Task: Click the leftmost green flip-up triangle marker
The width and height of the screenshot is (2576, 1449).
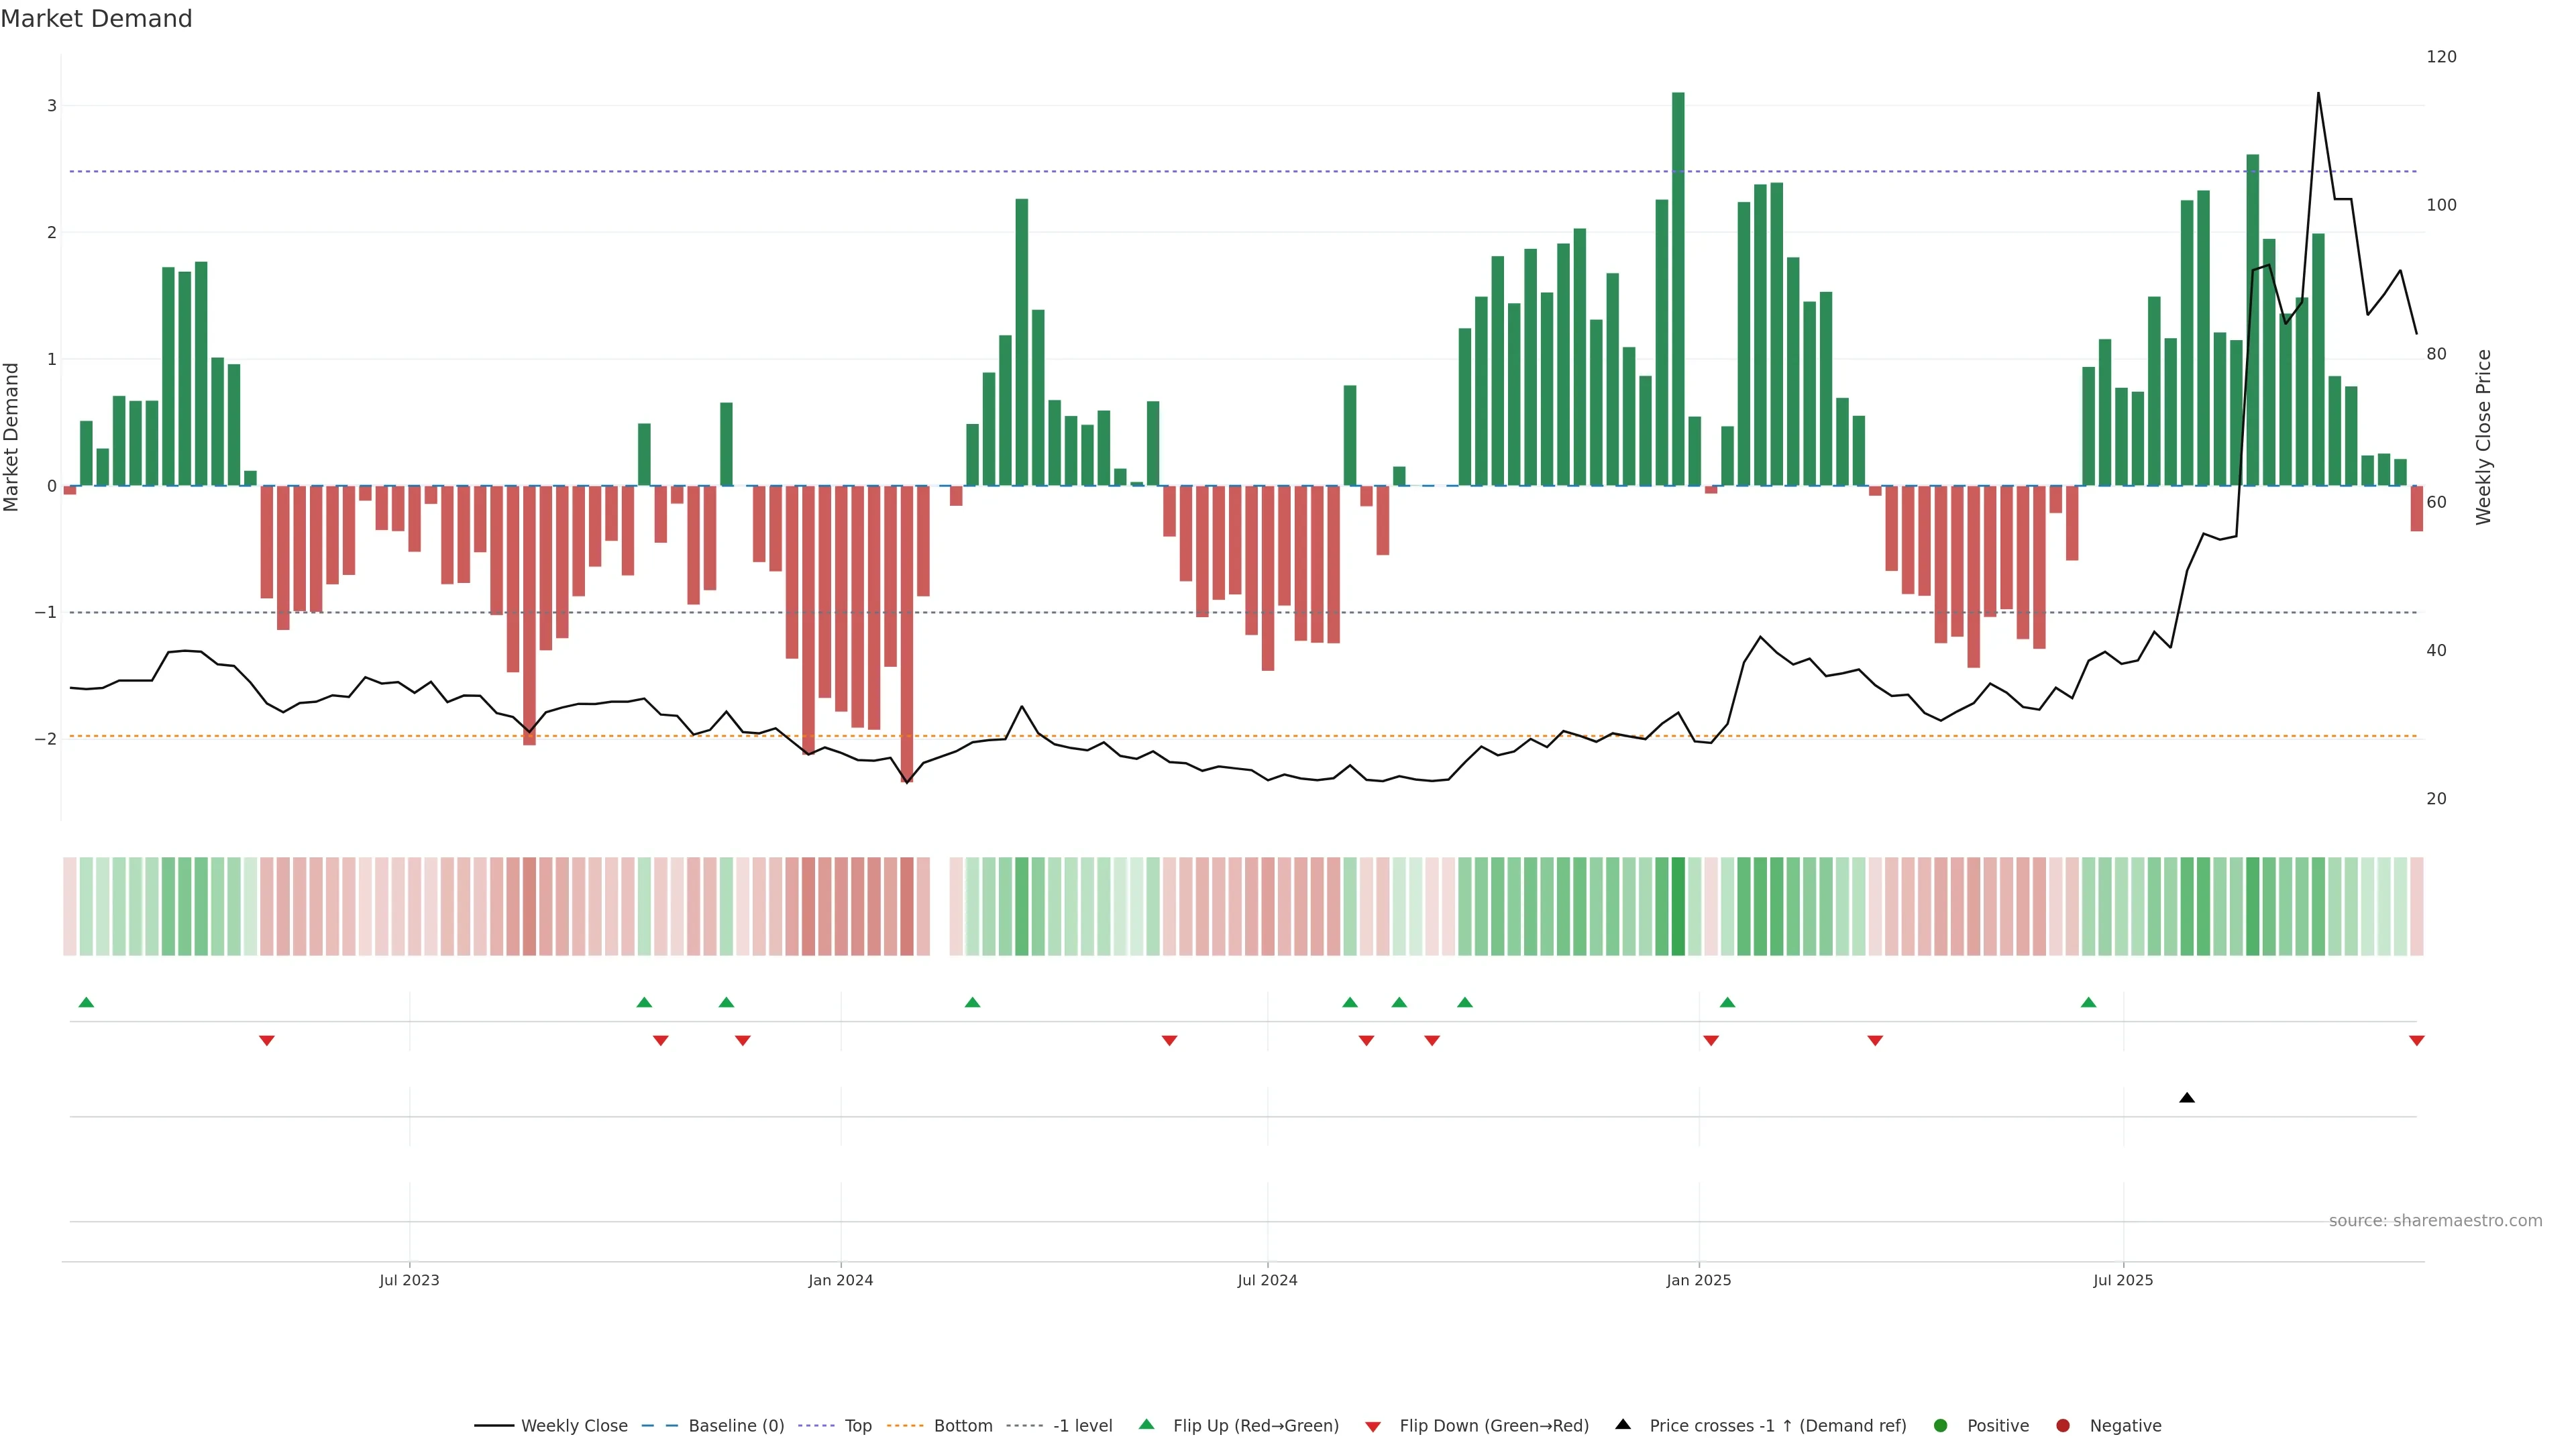Action: click(86, 1002)
